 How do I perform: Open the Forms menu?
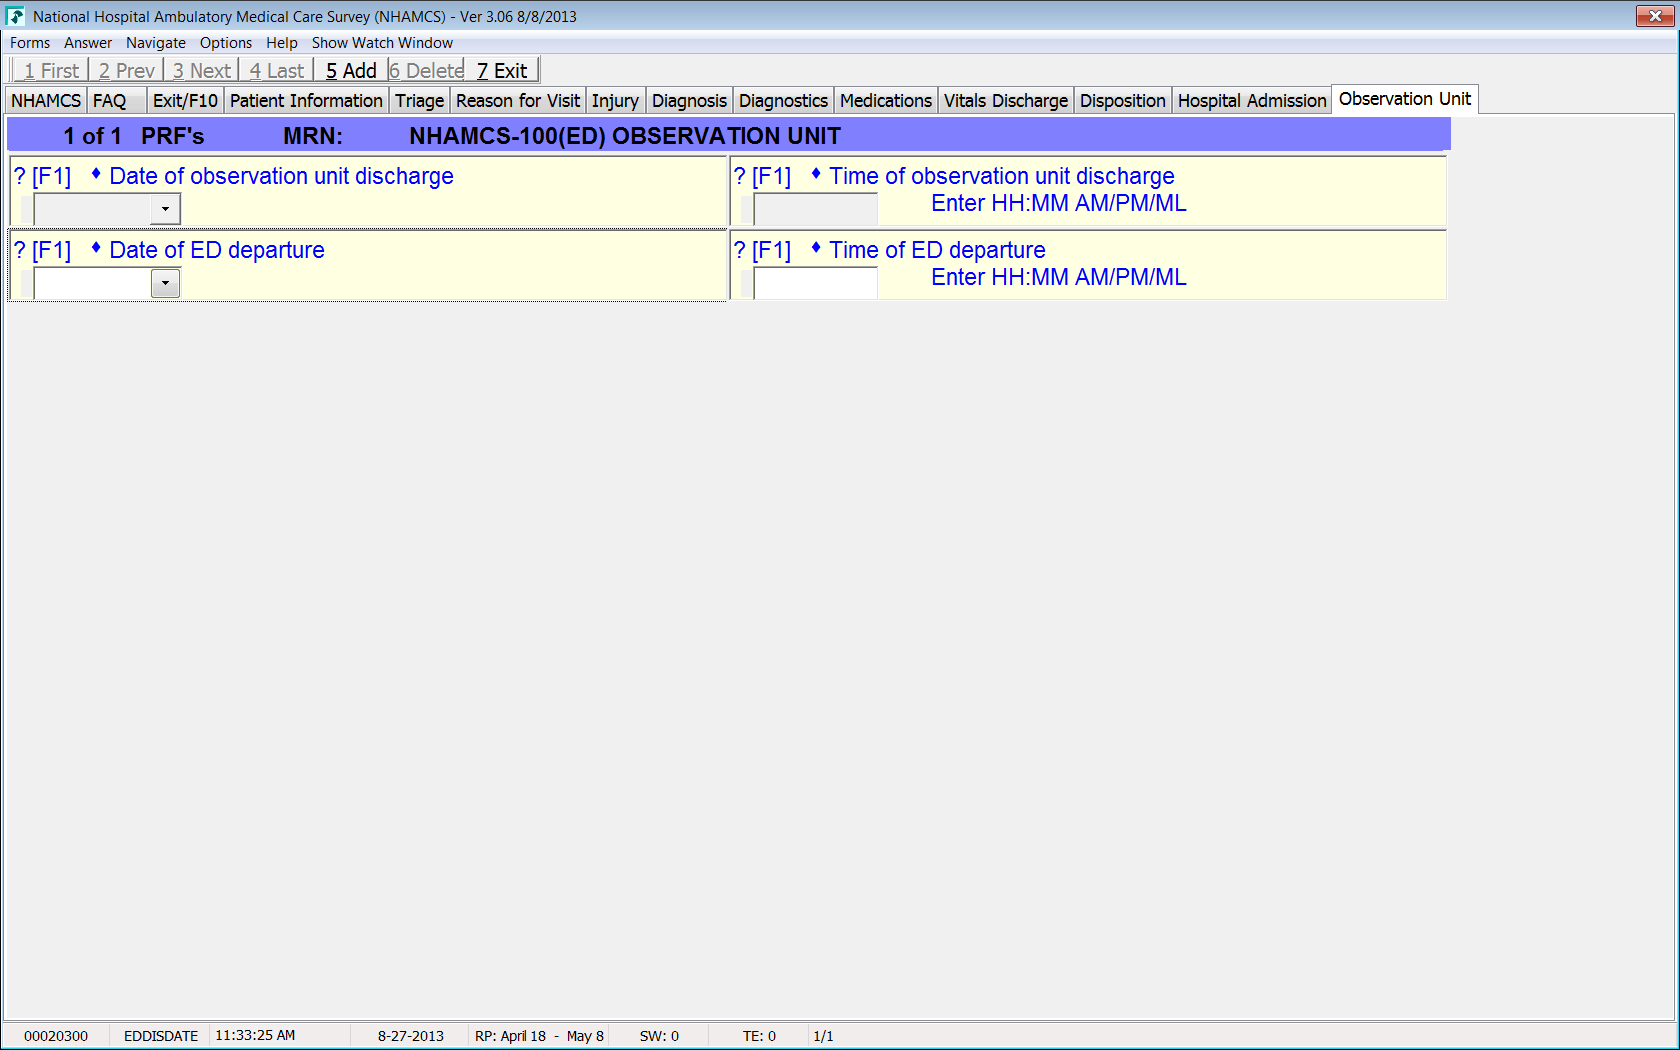[x=30, y=43]
